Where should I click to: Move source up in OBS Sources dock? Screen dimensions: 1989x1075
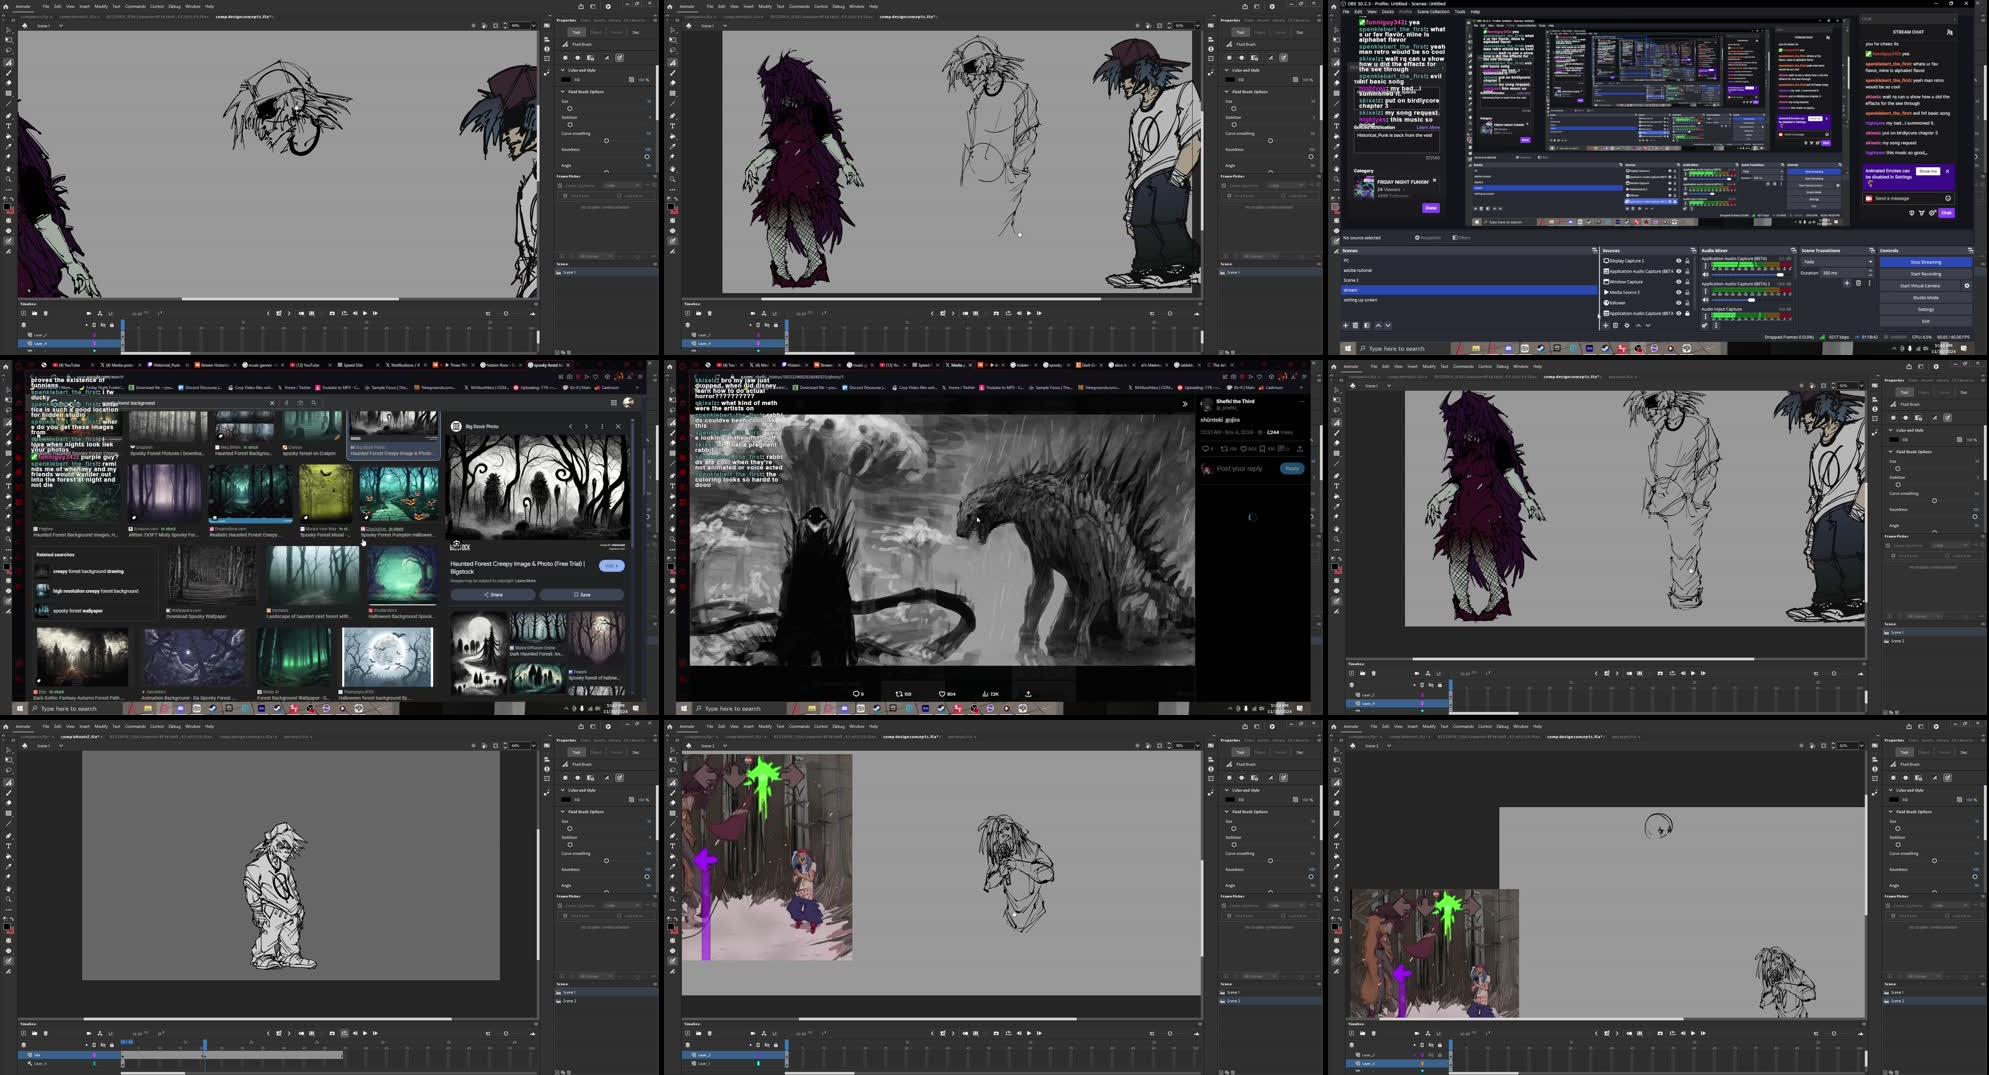point(1638,325)
